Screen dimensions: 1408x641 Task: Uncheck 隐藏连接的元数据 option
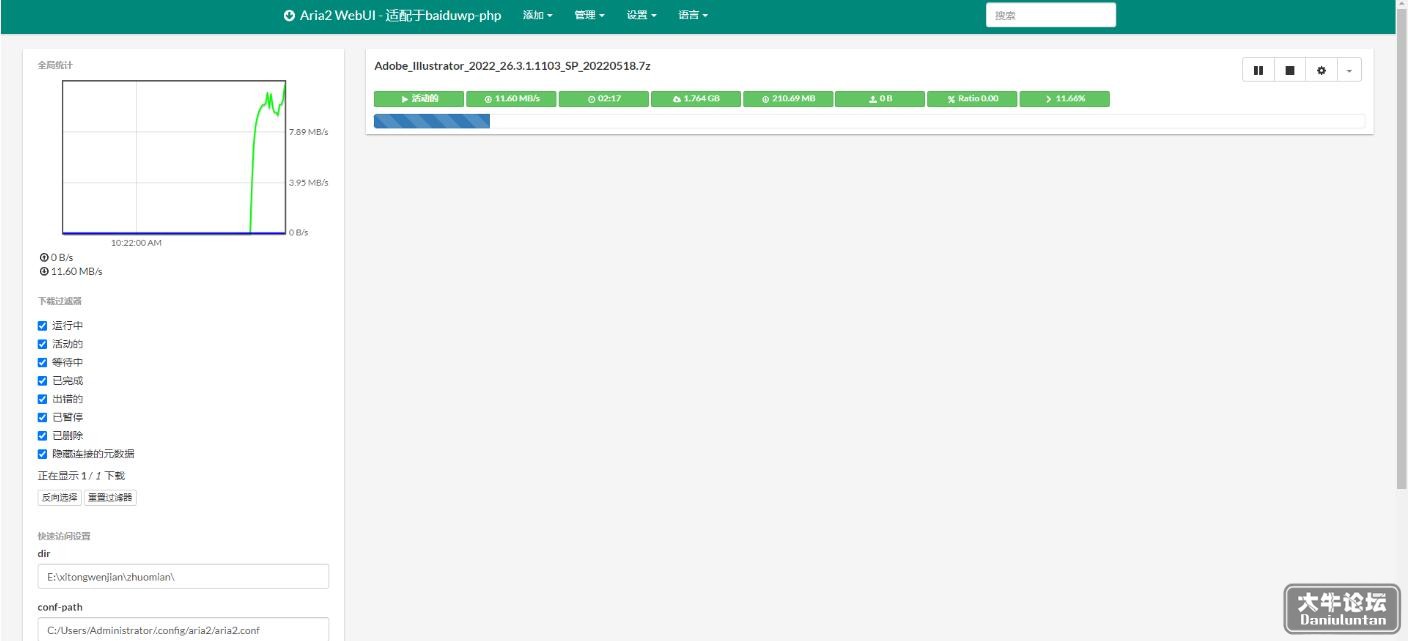point(42,454)
